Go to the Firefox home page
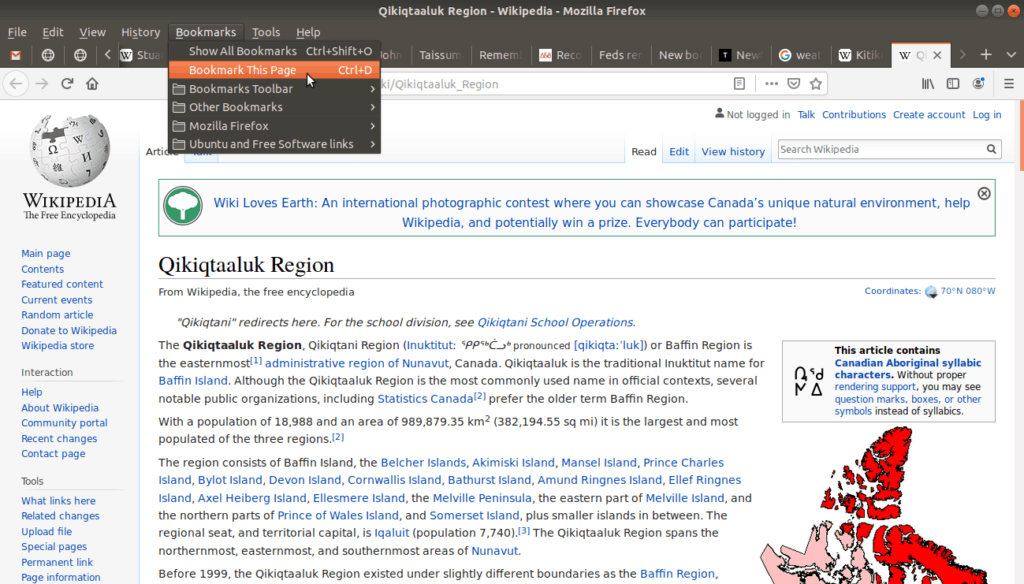The height and width of the screenshot is (584, 1024). tap(92, 84)
